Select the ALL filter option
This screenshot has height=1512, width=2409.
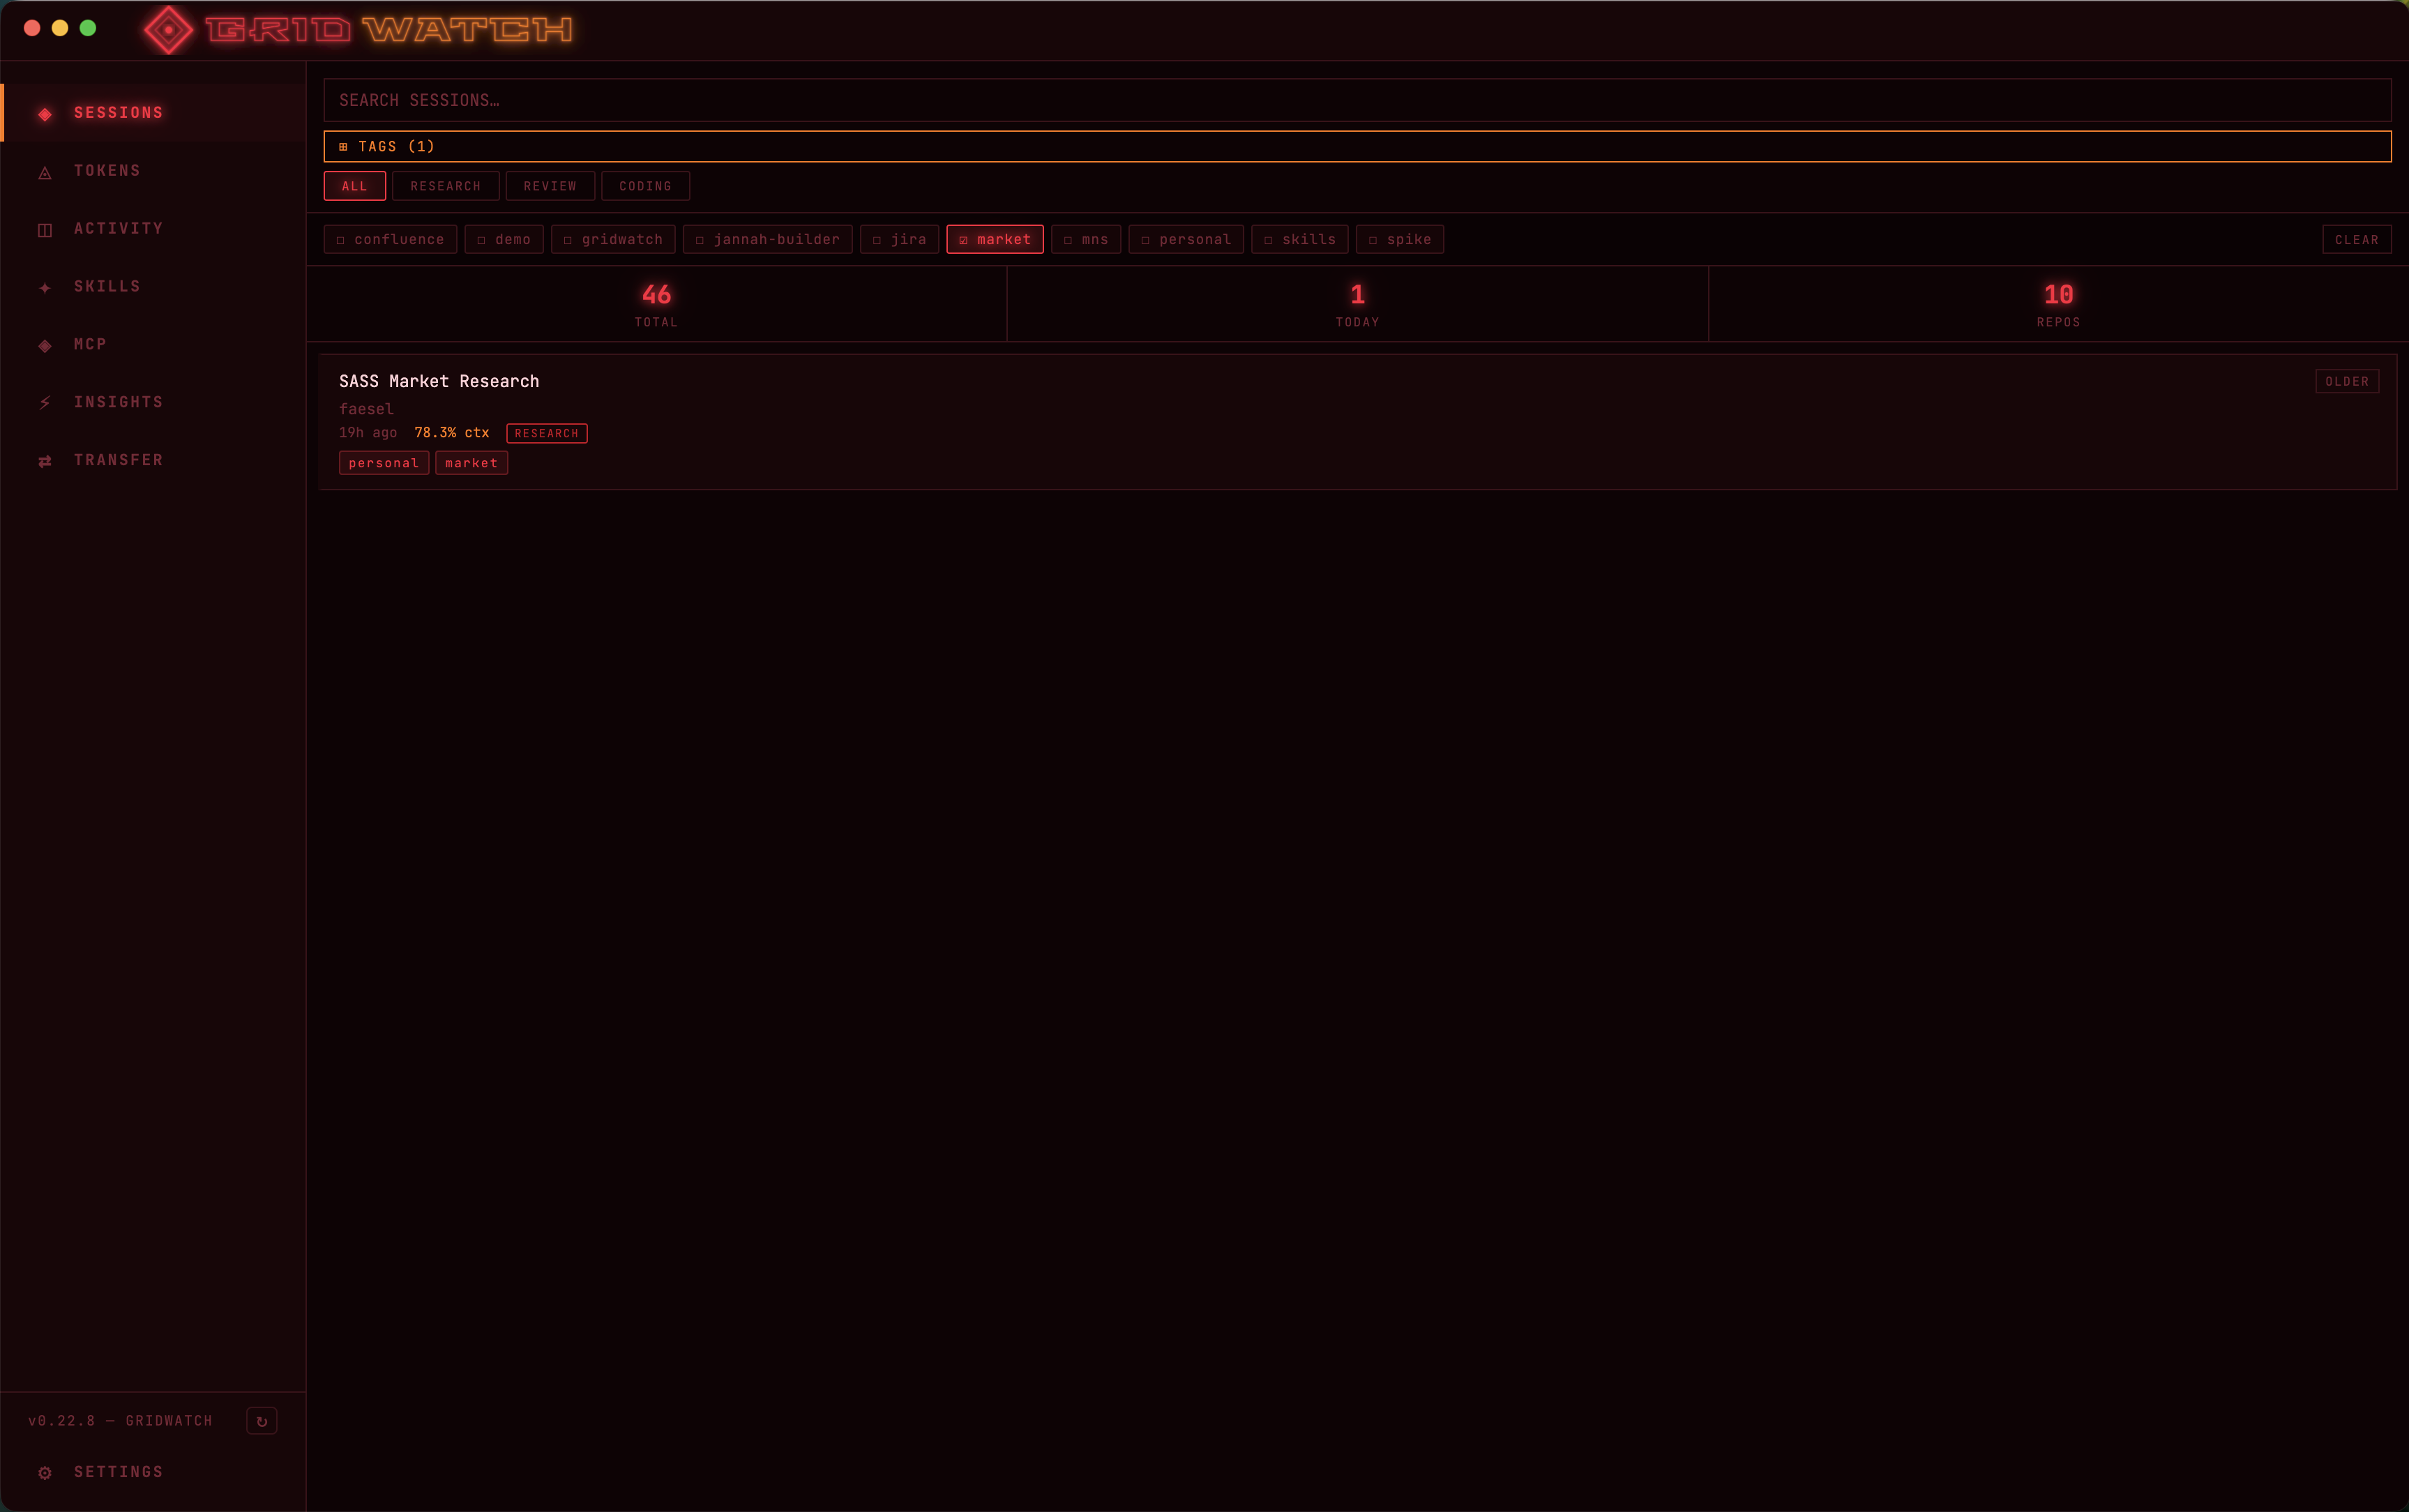[354, 186]
